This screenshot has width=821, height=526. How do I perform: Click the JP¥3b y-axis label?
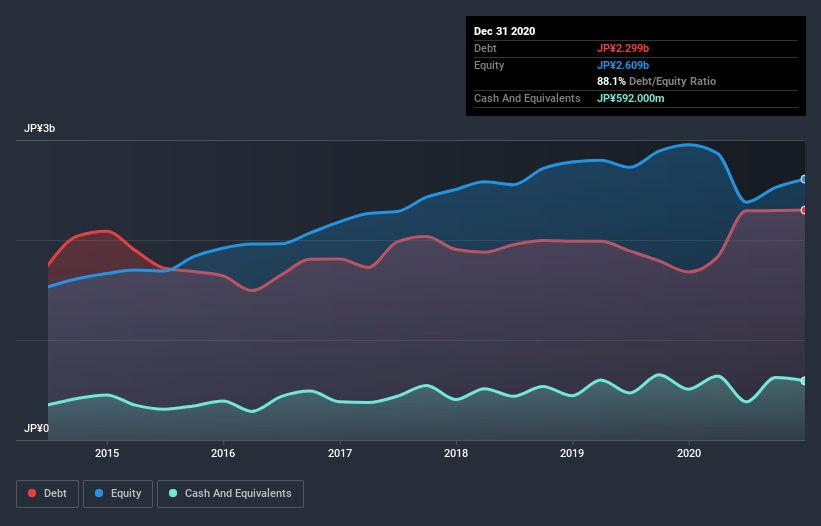click(x=39, y=128)
